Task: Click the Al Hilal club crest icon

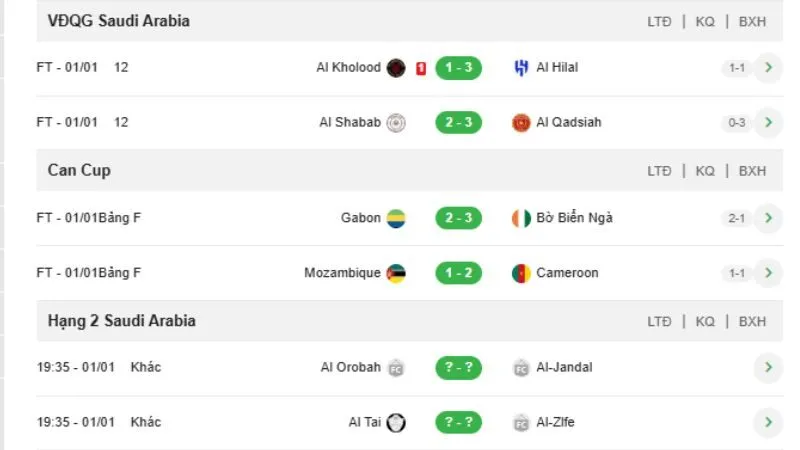Action: [x=521, y=68]
